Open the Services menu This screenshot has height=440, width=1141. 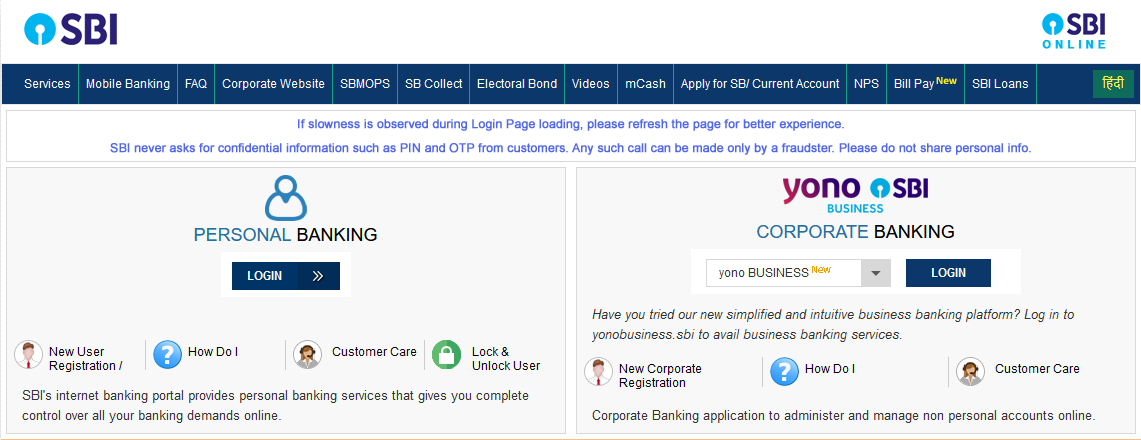(x=47, y=84)
